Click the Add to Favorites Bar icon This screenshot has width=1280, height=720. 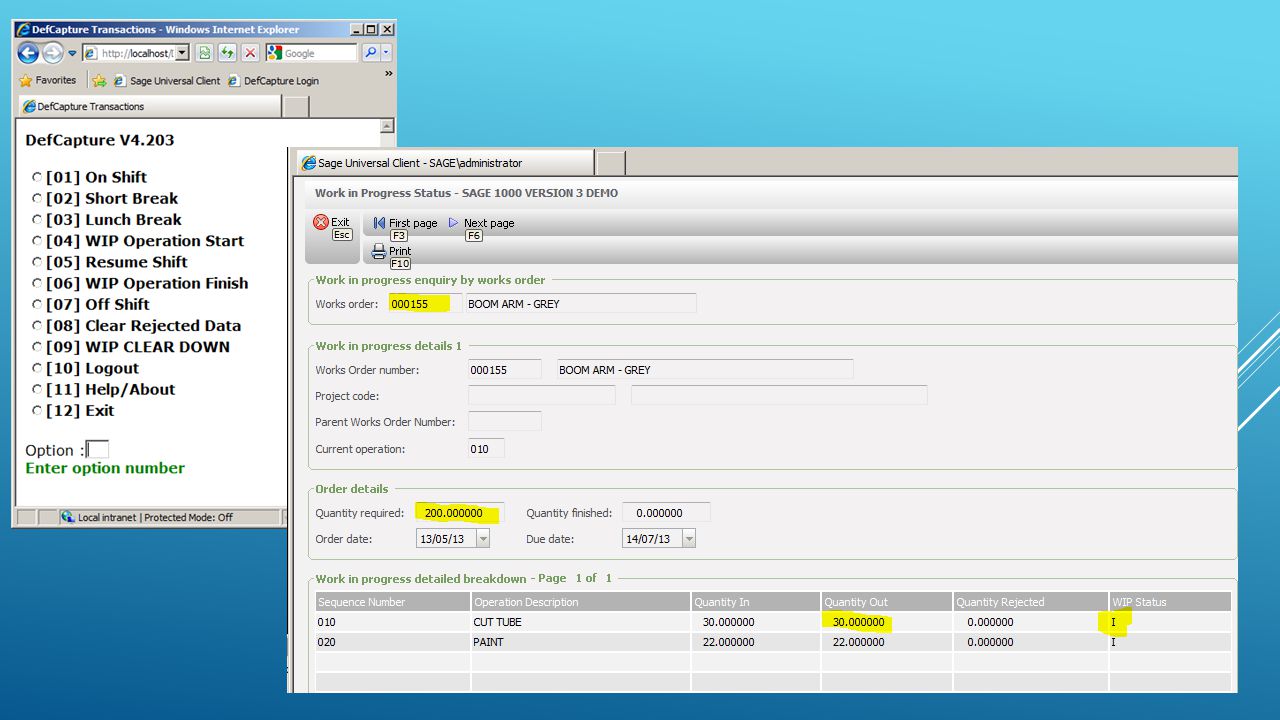(x=99, y=81)
